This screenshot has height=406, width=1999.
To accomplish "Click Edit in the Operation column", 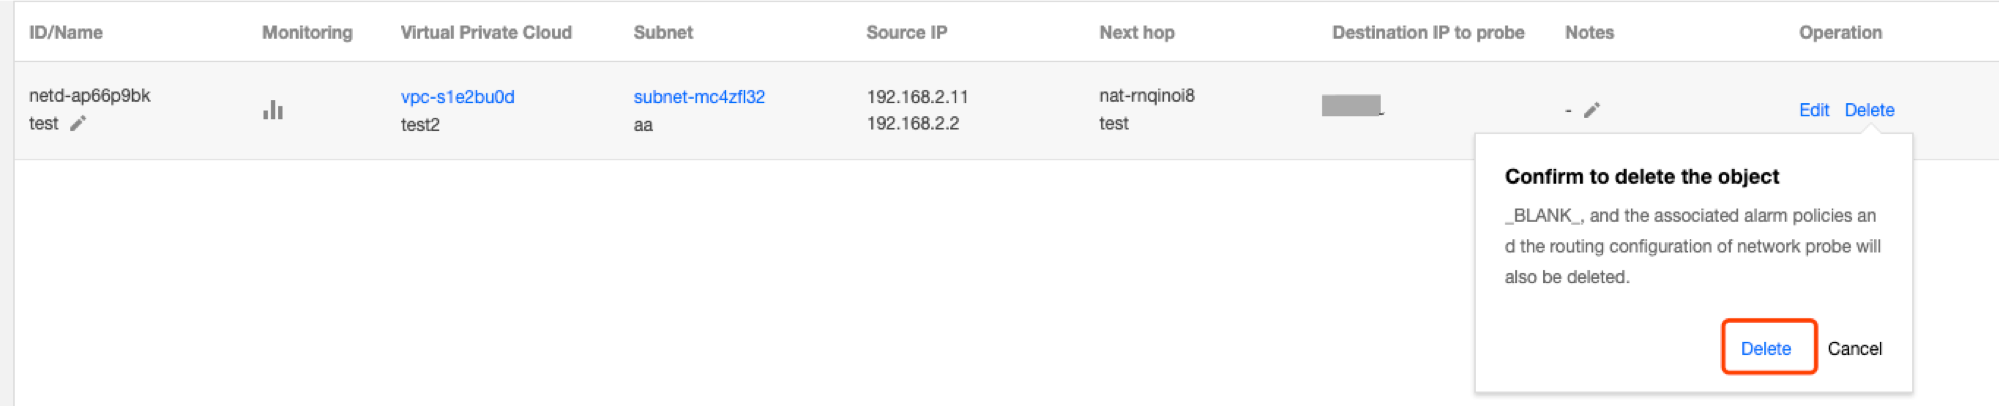I will [1813, 110].
